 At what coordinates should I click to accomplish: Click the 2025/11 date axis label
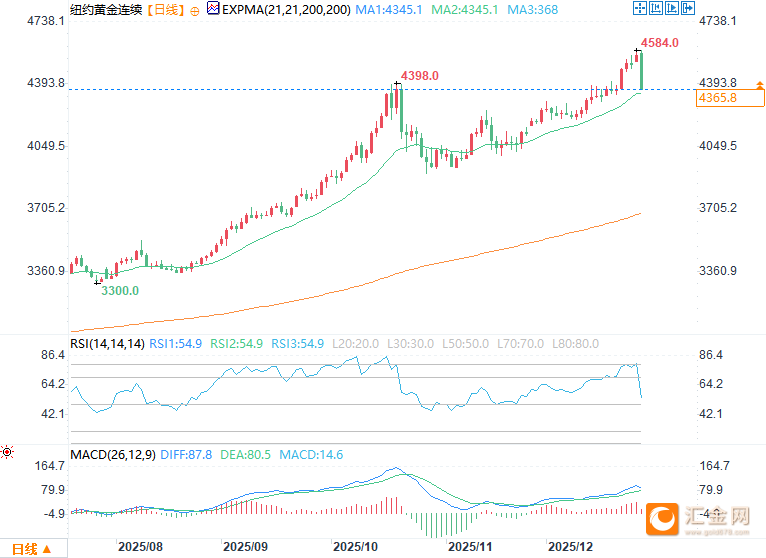coord(469,546)
